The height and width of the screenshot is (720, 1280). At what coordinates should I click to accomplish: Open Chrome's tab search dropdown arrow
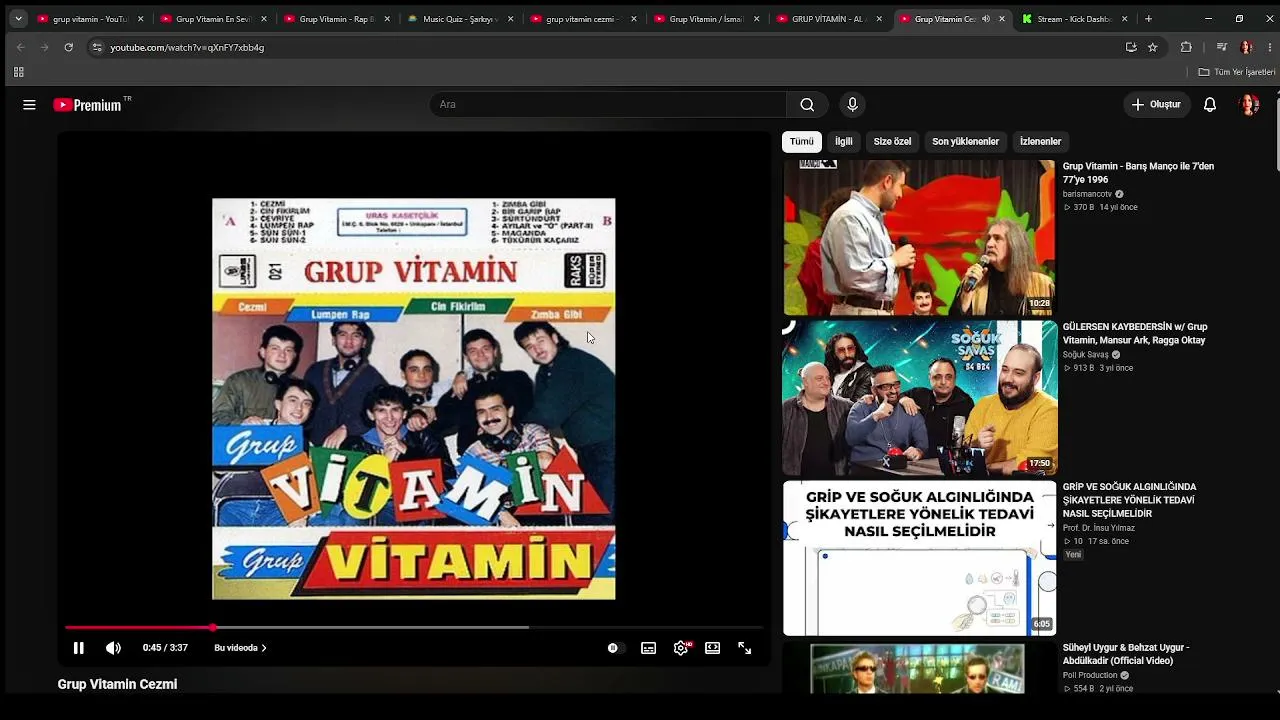[18, 19]
